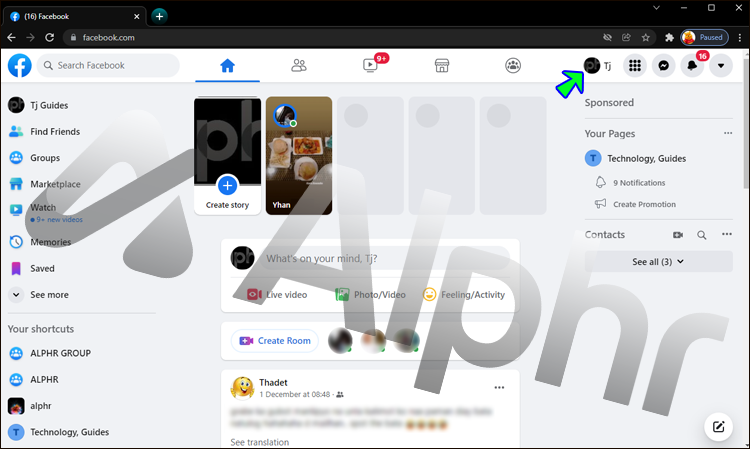This screenshot has height=449, width=750.
Task: Click the Create story plus button
Action: [x=227, y=186]
